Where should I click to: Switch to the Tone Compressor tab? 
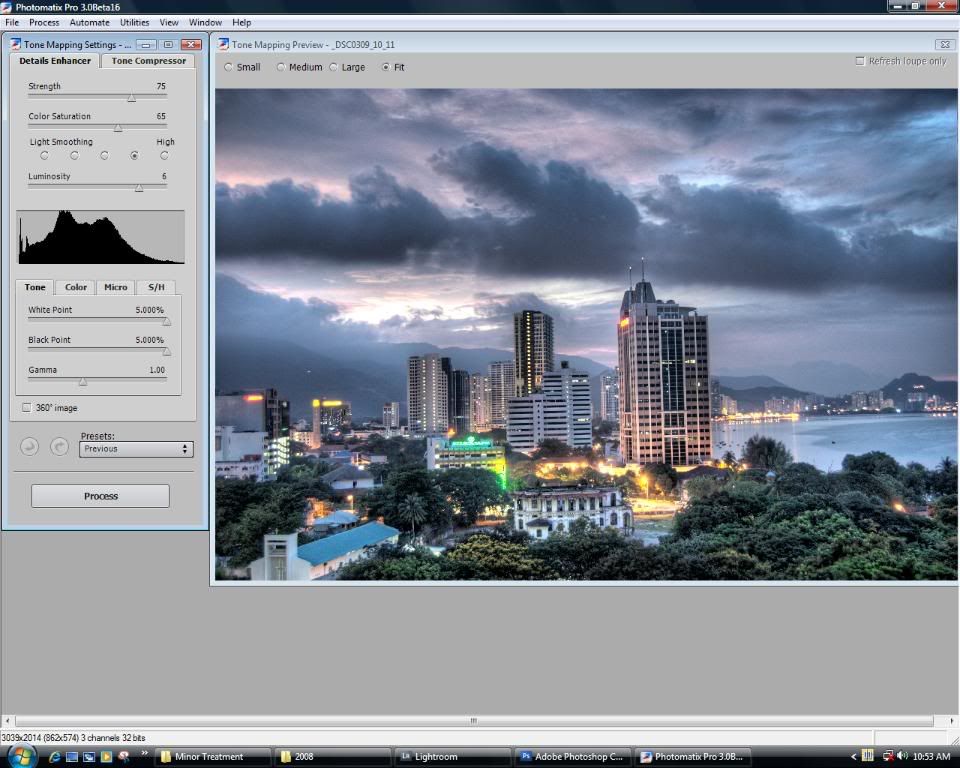coord(148,61)
